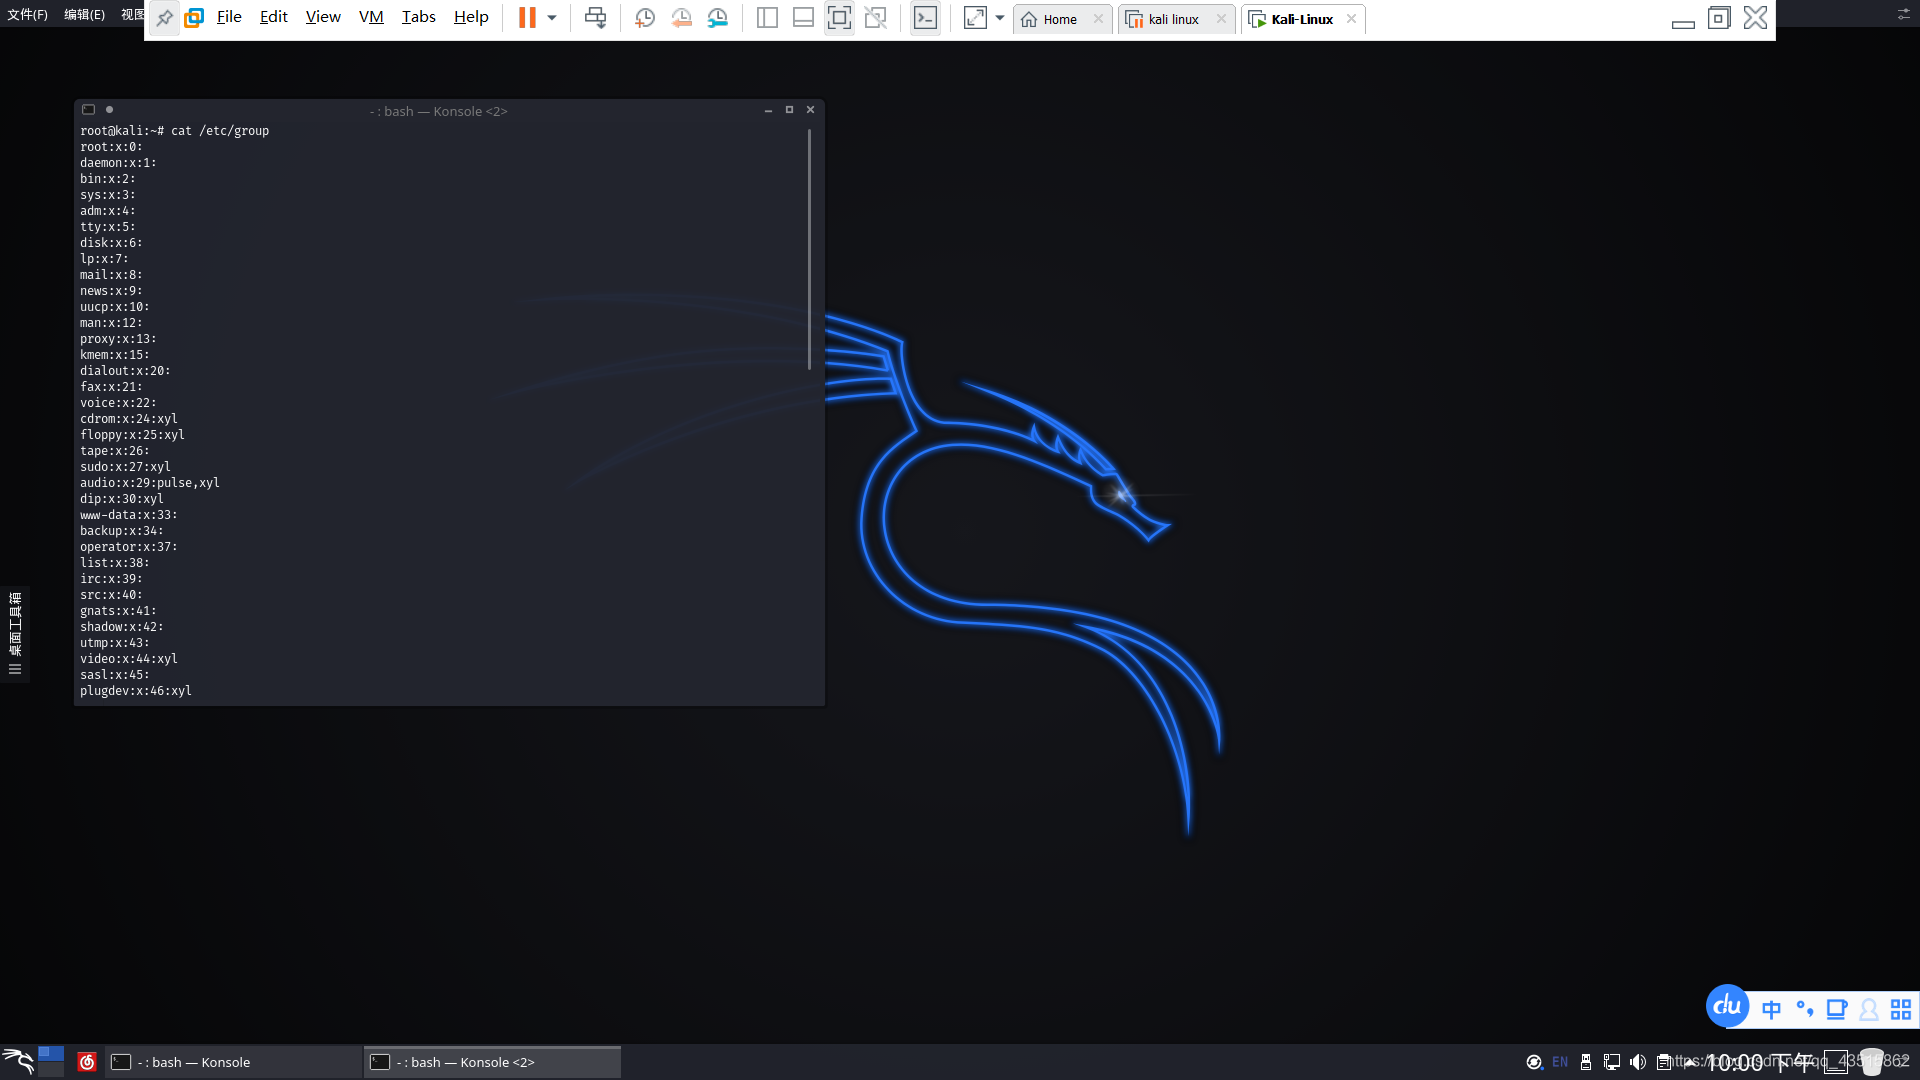The height and width of the screenshot is (1080, 1920).
Task: Minimize the Konsole <2> window
Action: [768, 110]
